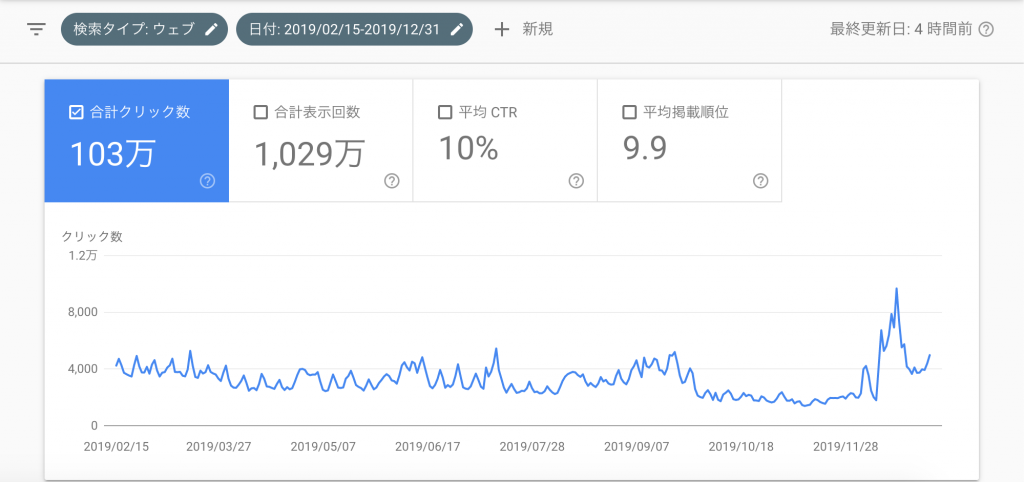Click the 8,000 y-axis label

click(x=84, y=312)
